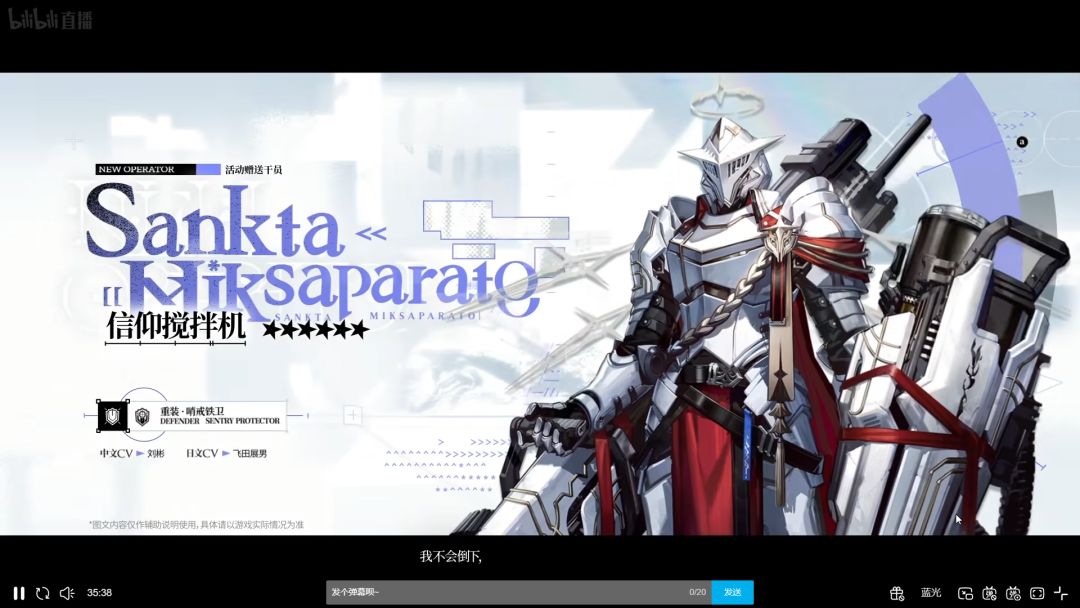The height and width of the screenshot is (608, 1080).
Task: Unmute the player volume speaker icon
Action: [x=67, y=593]
